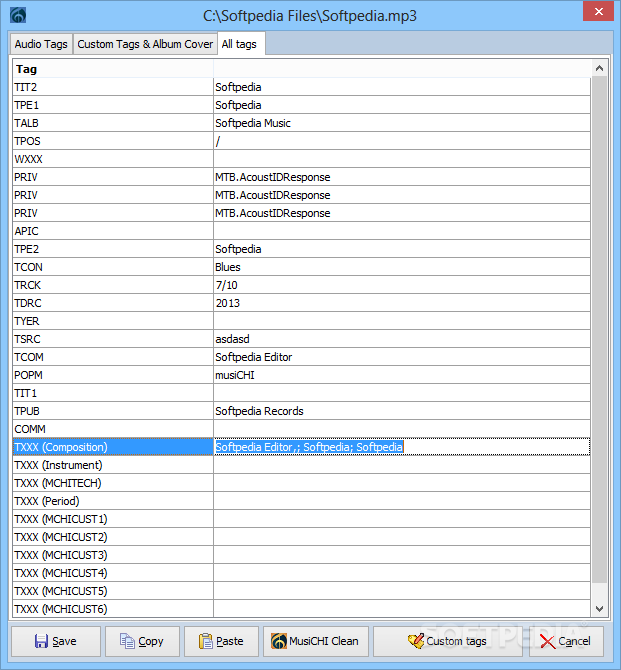Viewport: 621px width, 670px height.
Task: Select the TXXX (Period) row
Action: pyautogui.click(x=301, y=501)
